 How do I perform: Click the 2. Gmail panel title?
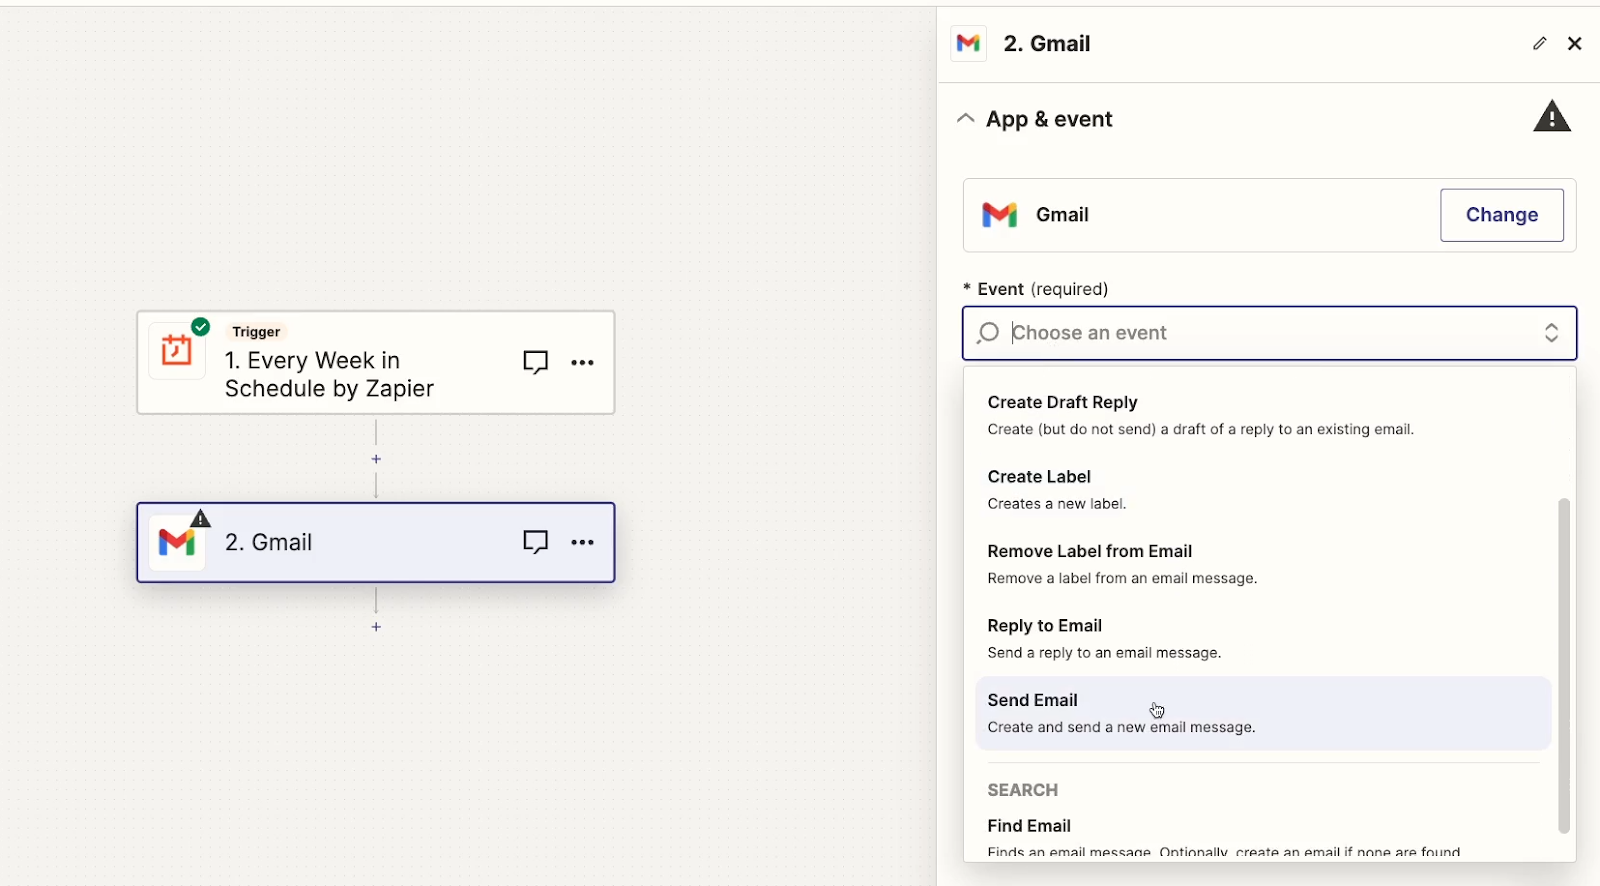click(x=1047, y=44)
